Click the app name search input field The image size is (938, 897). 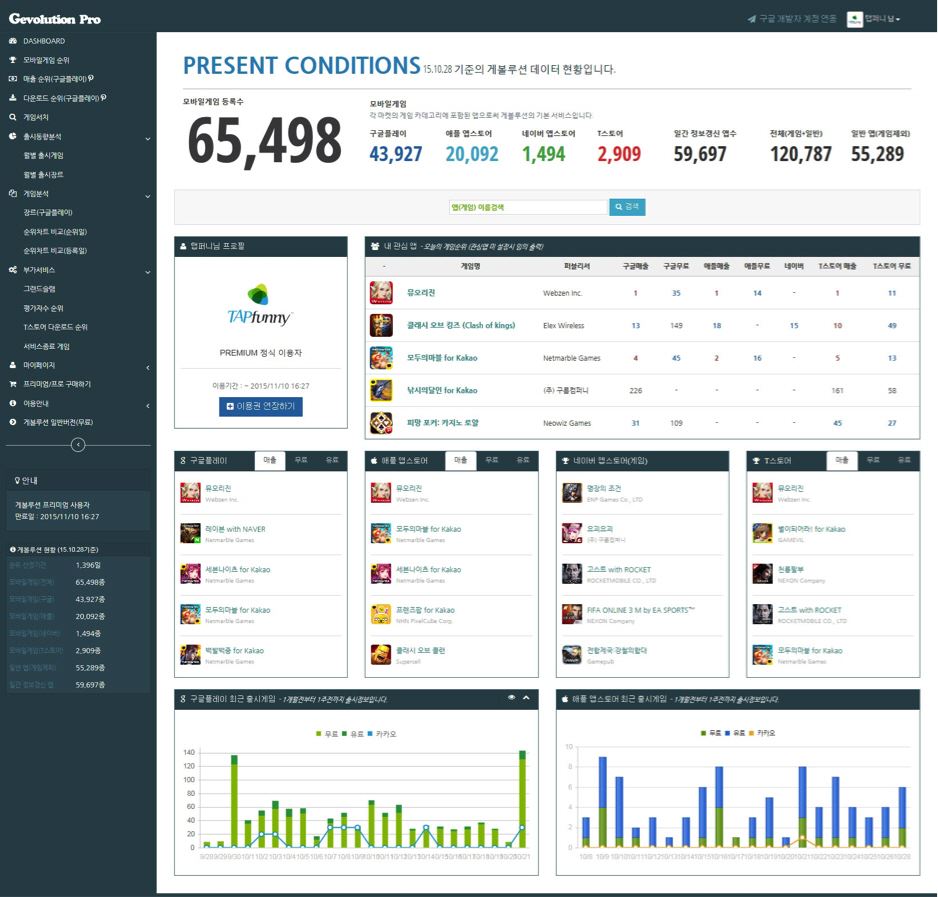(x=527, y=207)
